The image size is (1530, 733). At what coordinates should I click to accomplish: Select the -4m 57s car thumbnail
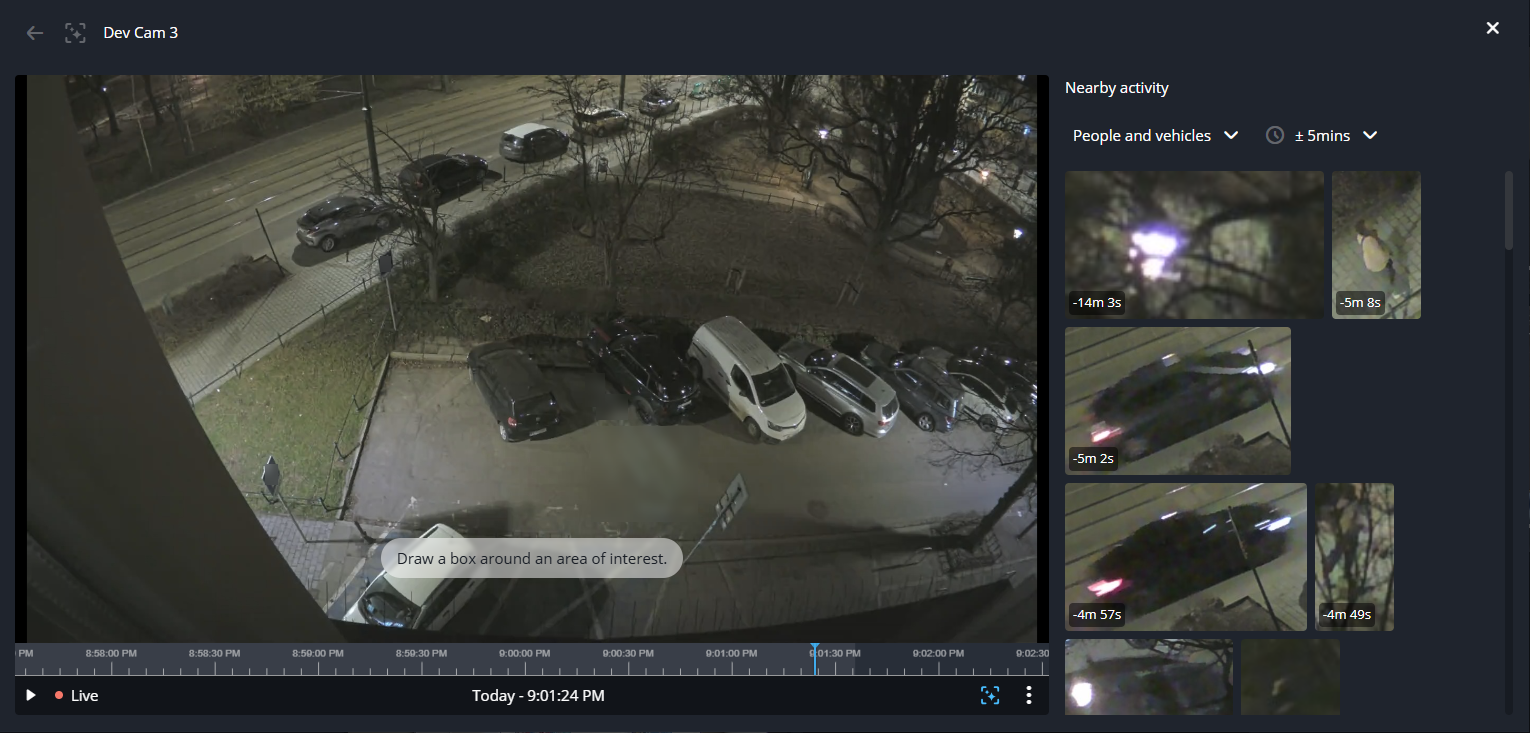pyautogui.click(x=1185, y=556)
